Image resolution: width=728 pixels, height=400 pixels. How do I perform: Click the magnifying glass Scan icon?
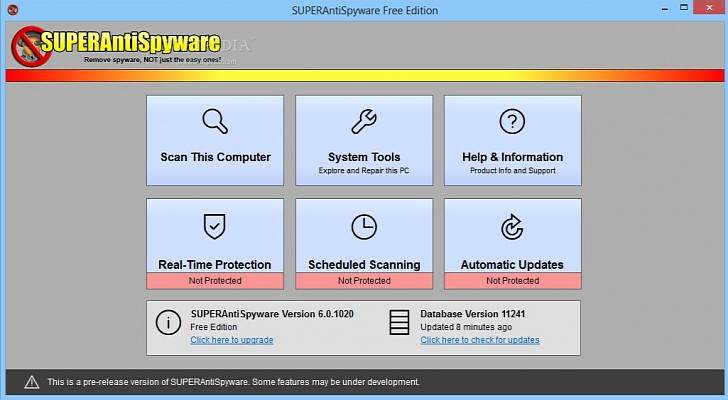[x=215, y=122]
